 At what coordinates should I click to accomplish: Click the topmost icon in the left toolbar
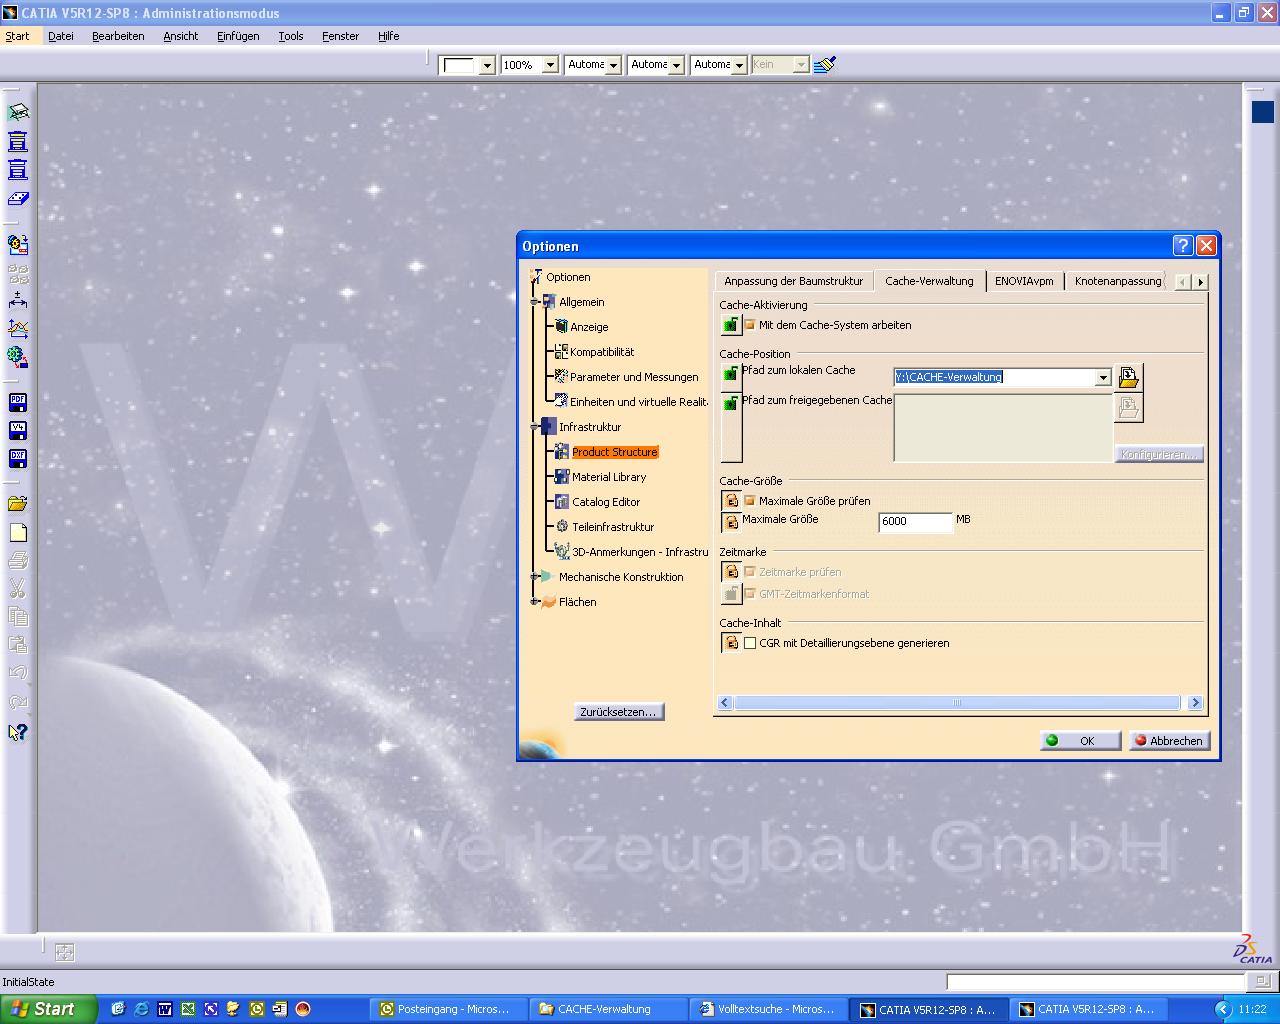coord(18,113)
